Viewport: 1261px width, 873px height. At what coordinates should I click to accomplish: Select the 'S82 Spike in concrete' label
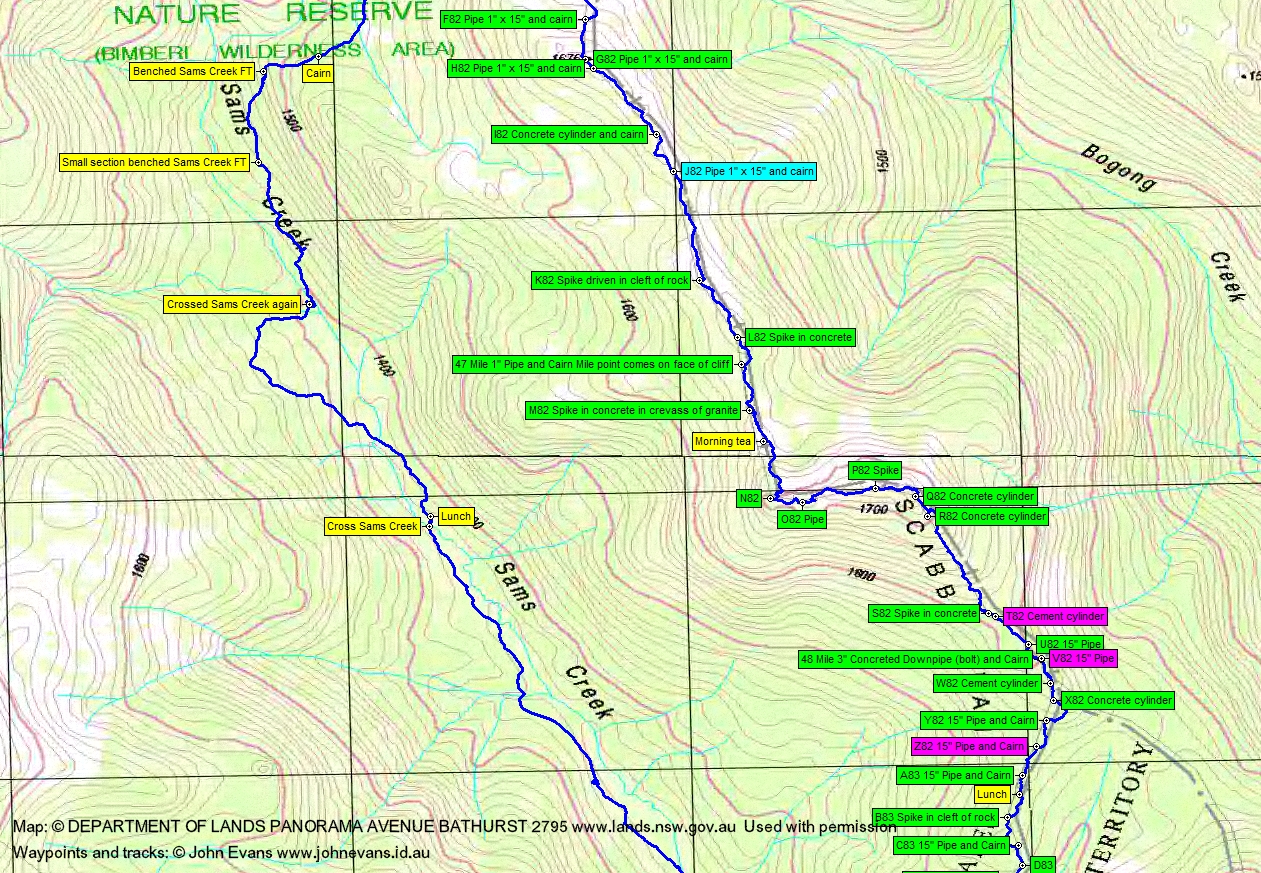pos(924,613)
